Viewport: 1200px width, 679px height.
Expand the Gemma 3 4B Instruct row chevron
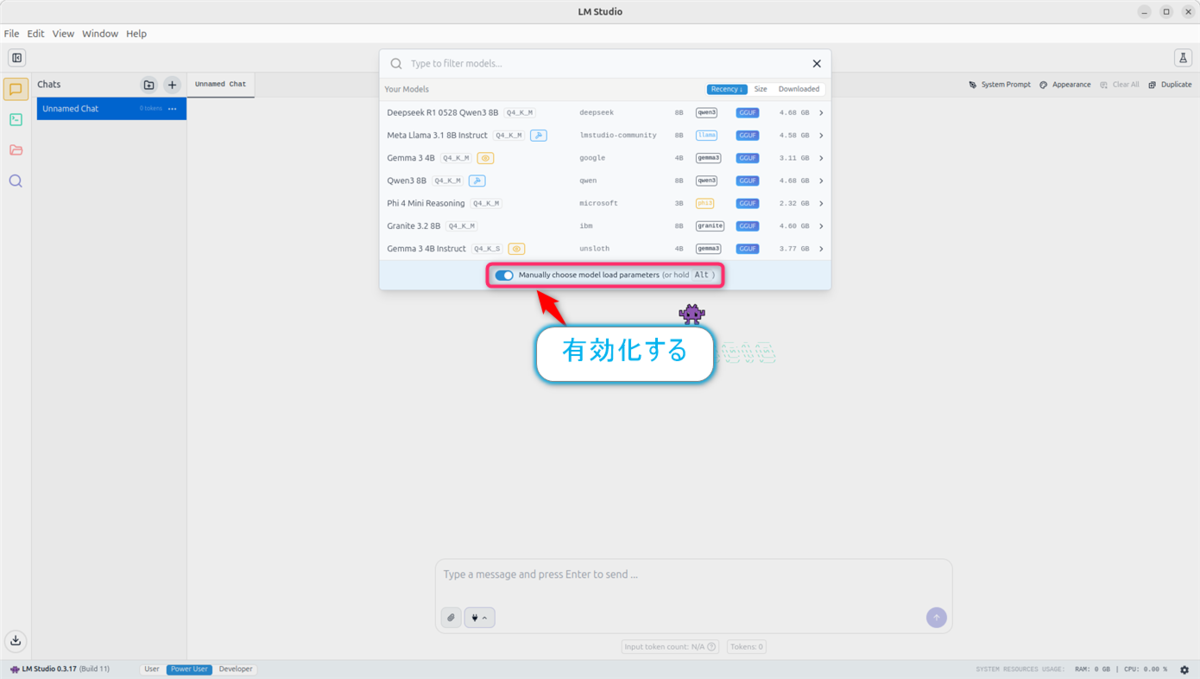821,249
